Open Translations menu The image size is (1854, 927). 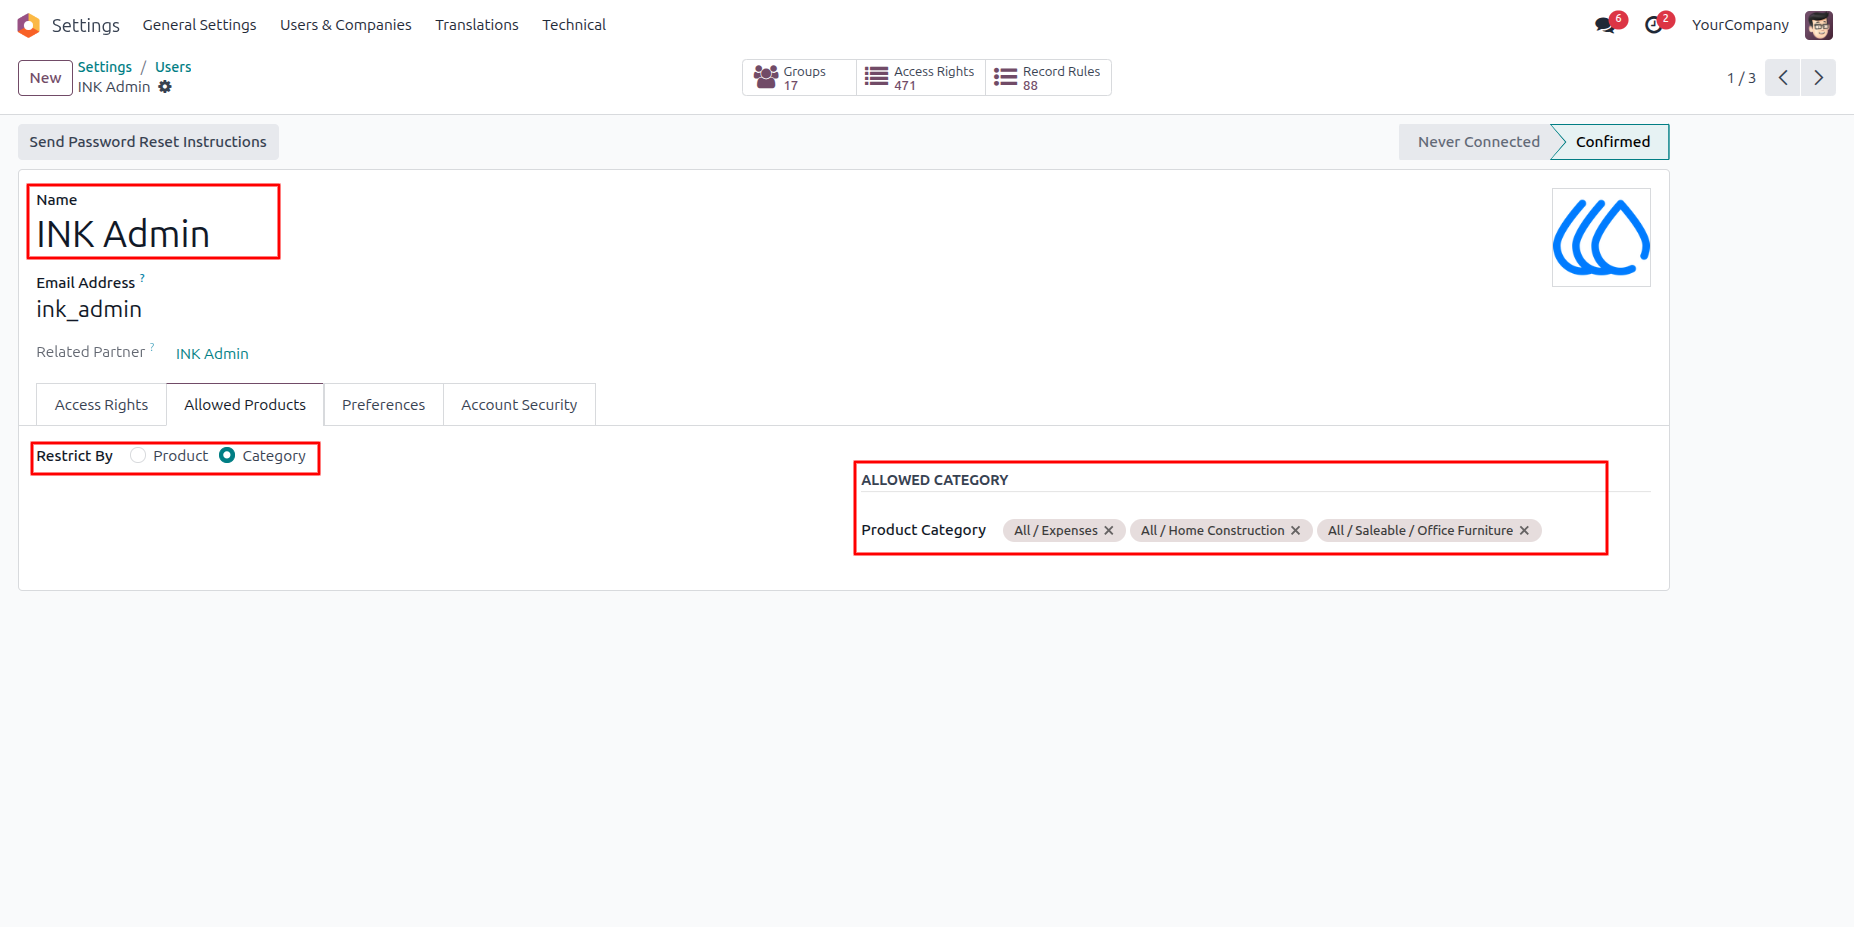[477, 25]
